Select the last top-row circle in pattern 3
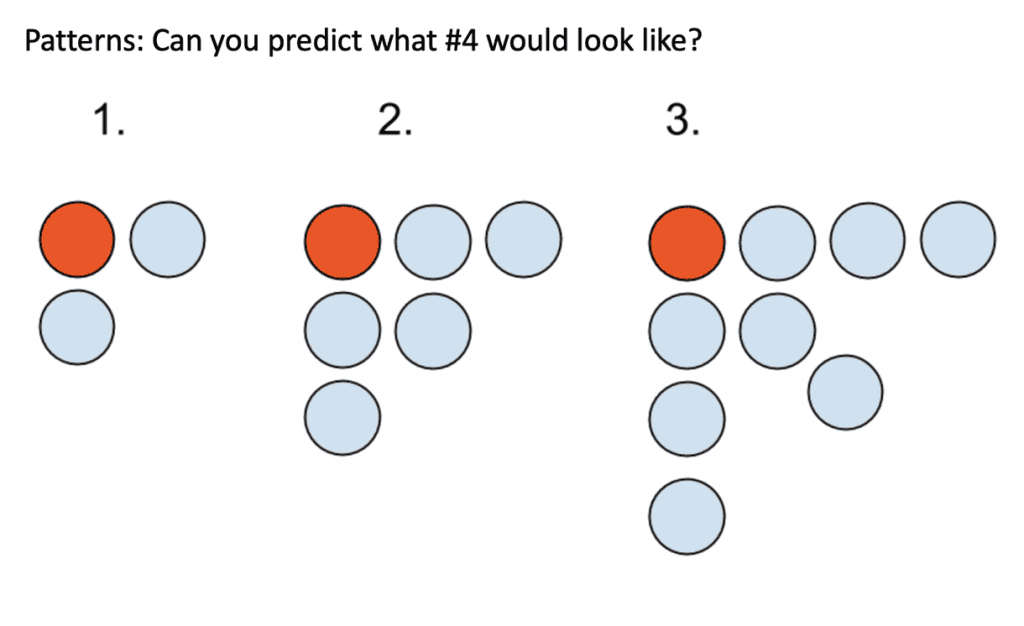 958,240
